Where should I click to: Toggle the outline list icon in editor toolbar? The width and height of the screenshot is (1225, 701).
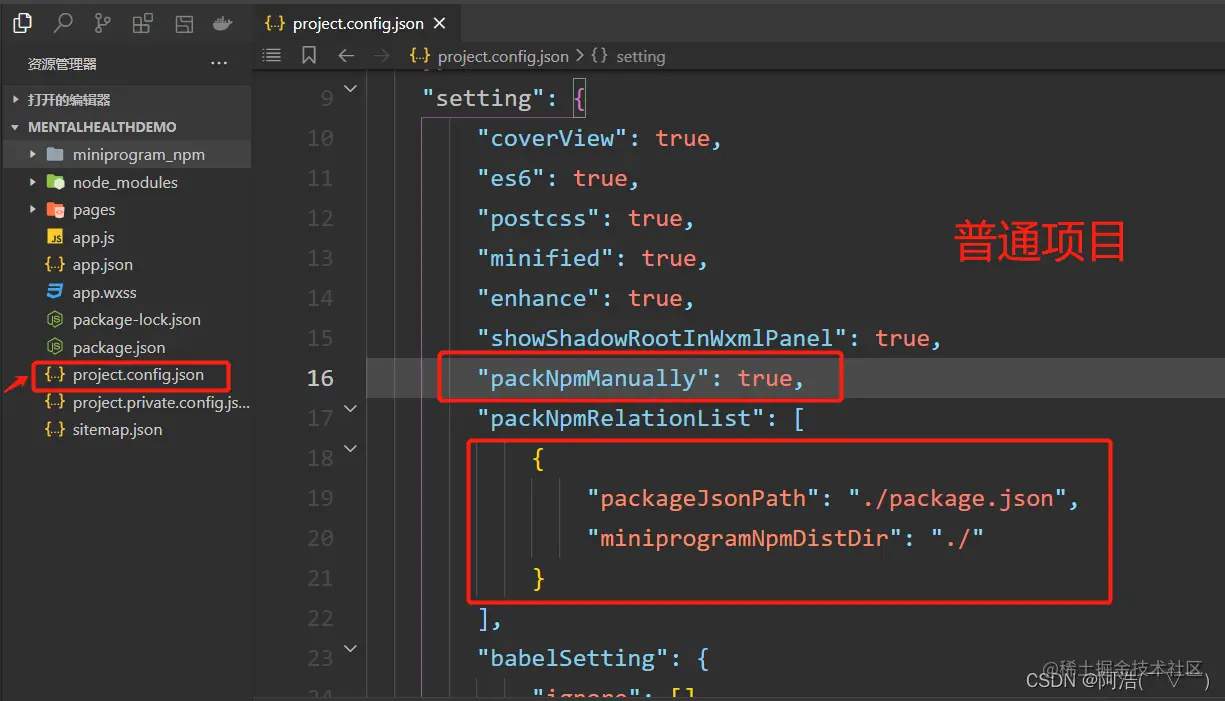coord(271,56)
